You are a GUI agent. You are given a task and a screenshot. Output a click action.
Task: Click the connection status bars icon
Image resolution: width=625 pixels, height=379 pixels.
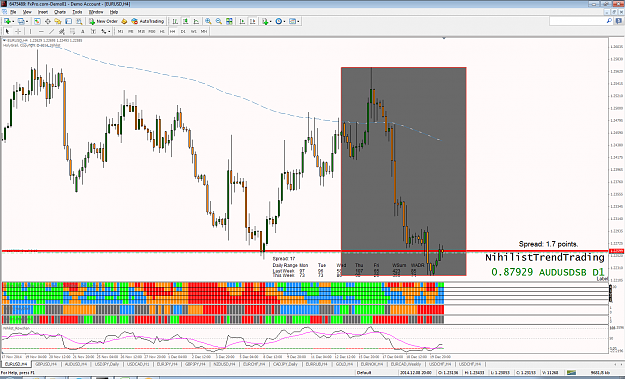point(571,373)
